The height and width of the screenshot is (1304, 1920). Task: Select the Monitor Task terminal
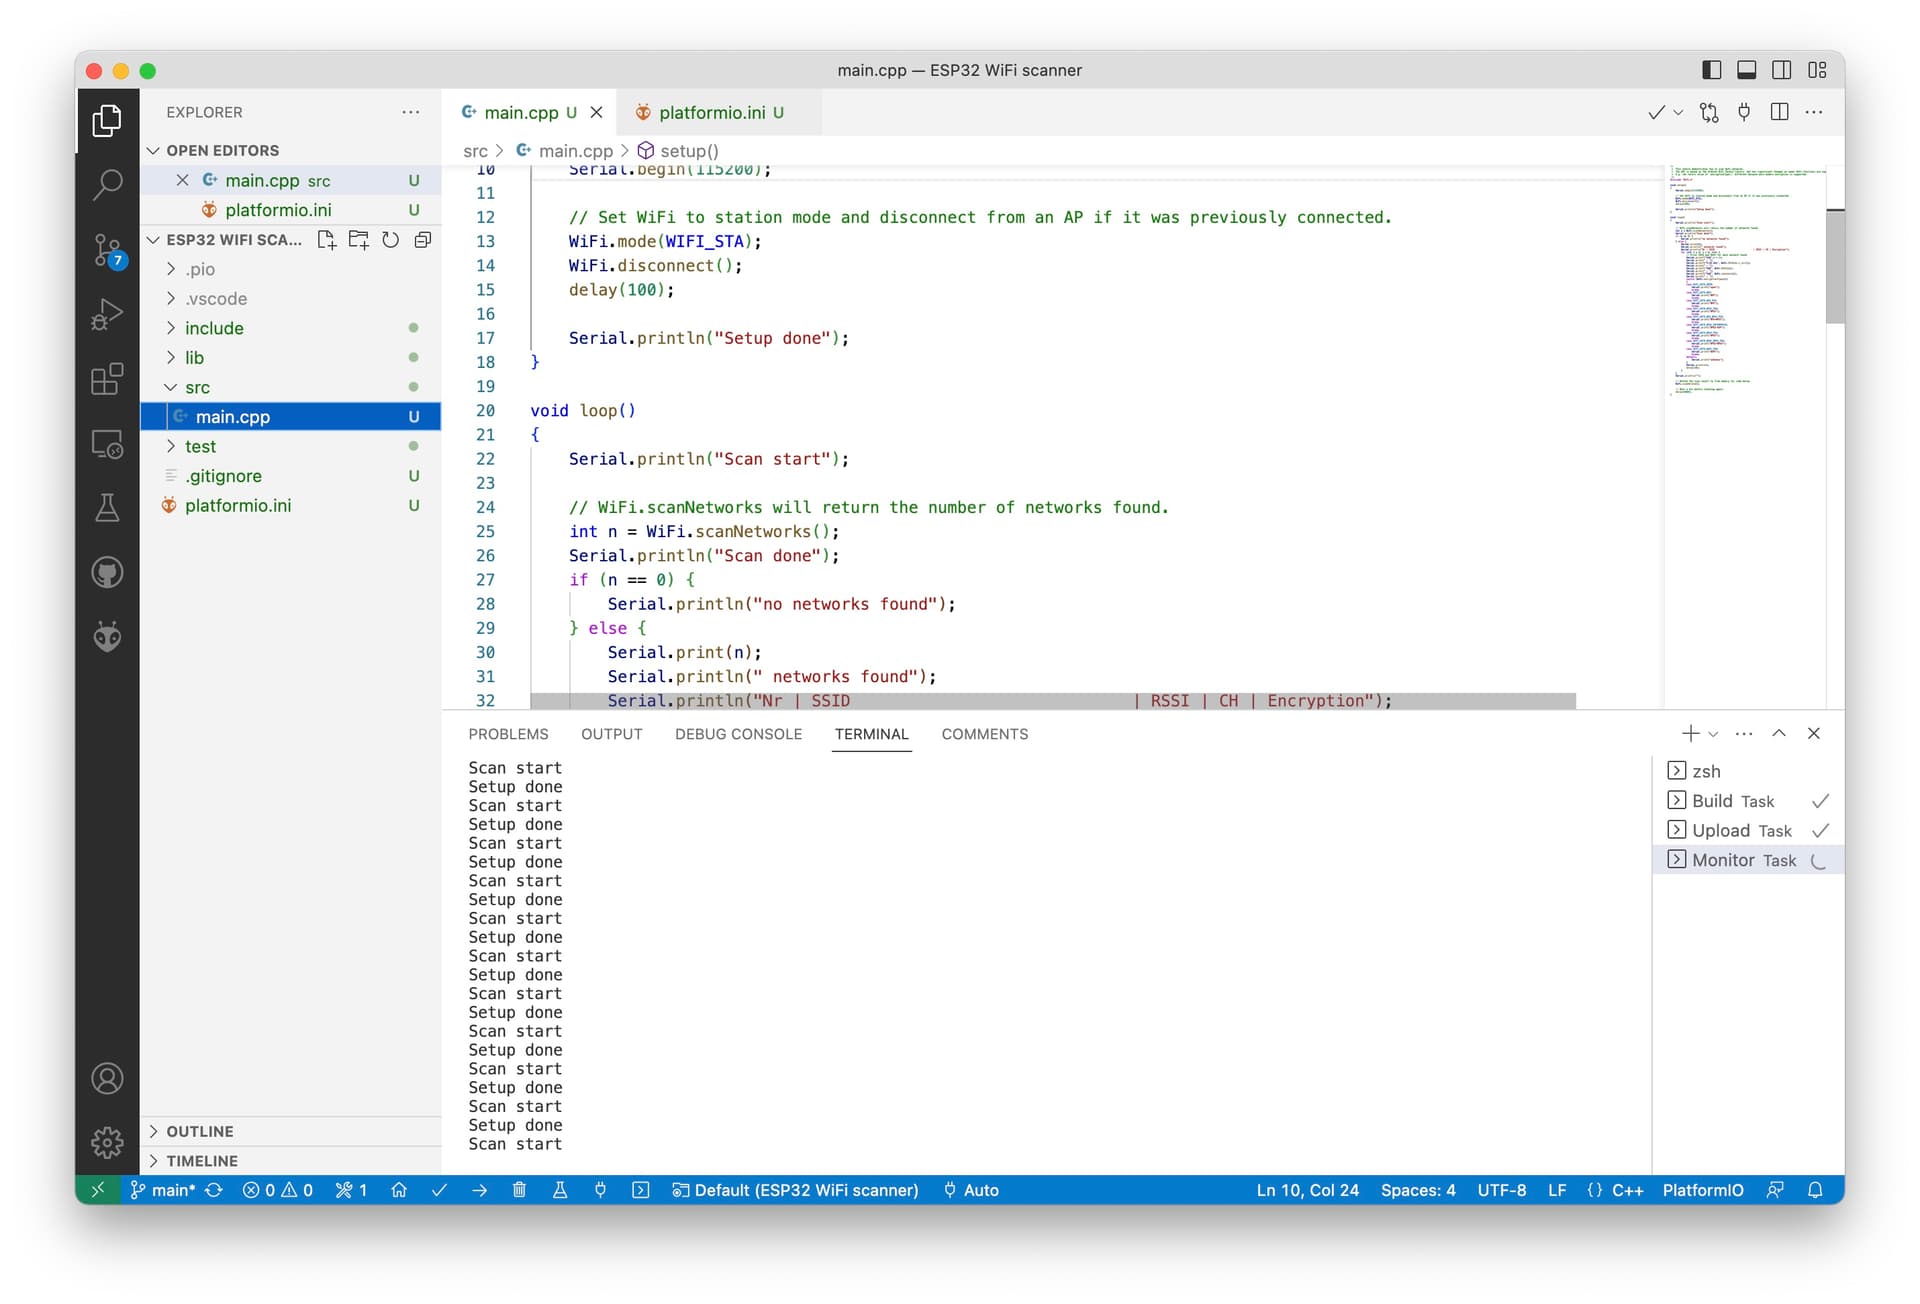(x=1748, y=860)
